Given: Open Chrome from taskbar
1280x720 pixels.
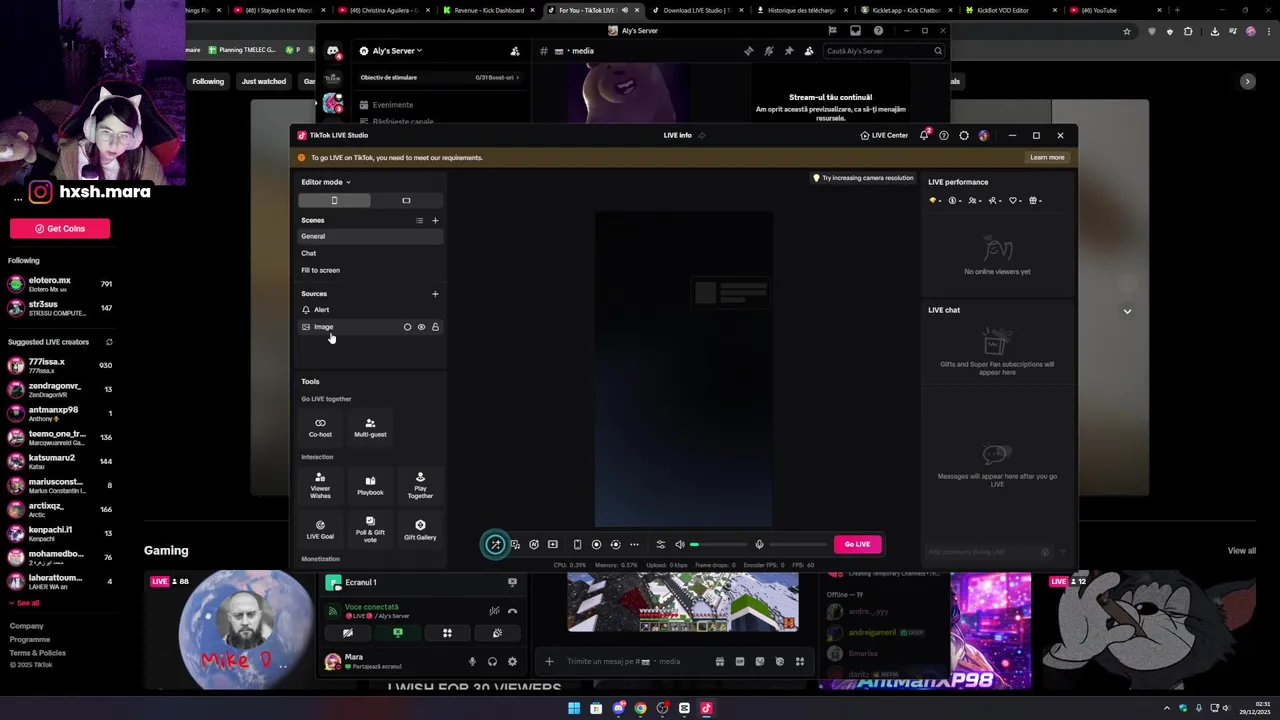Looking at the screenshot, I should tap(640, 708).
